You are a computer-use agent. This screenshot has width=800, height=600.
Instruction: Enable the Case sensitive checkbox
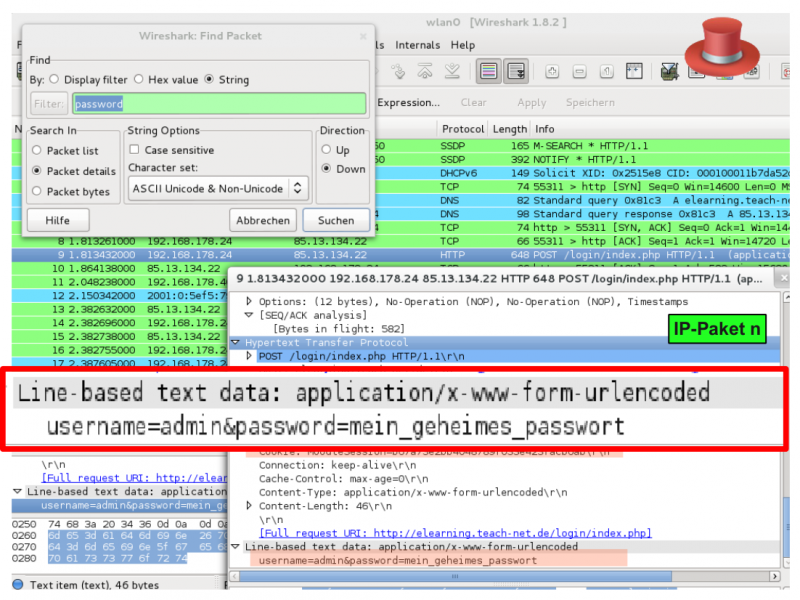(x=135, y=150)
